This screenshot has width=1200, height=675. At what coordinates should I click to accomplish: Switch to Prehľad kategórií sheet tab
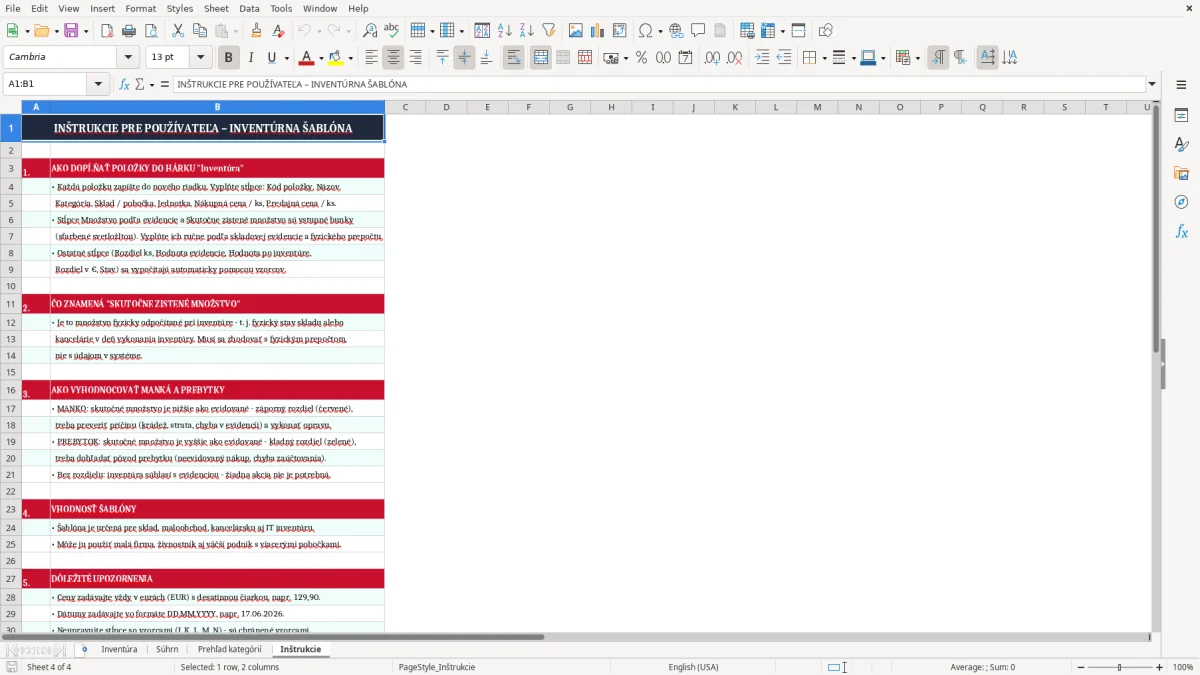point(229,649)
